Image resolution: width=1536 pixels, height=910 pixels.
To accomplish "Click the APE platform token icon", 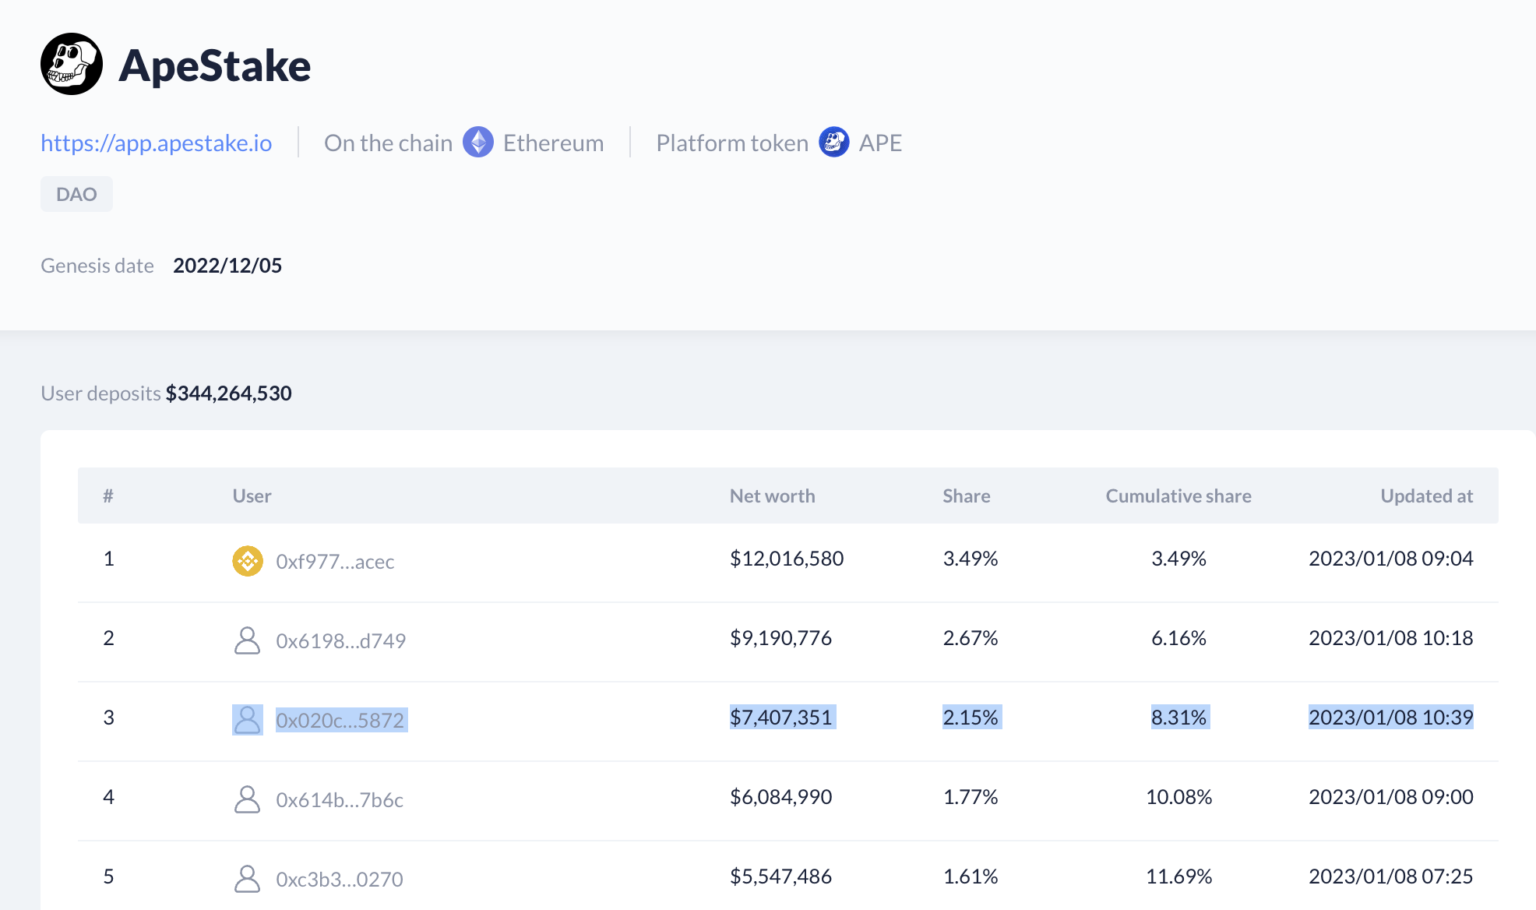I will tap(834, 143).
